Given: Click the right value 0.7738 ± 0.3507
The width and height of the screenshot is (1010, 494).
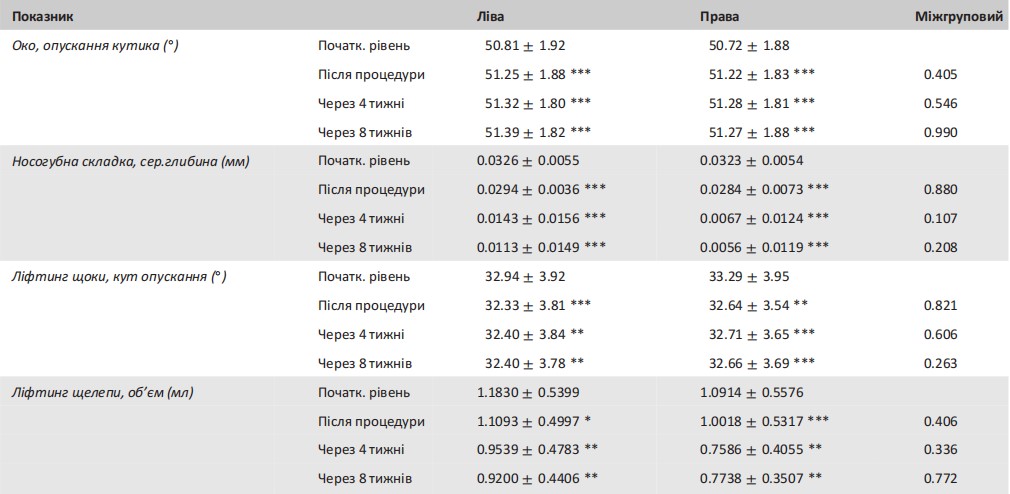Looking at the screenshot, I should tap(755, 480).
